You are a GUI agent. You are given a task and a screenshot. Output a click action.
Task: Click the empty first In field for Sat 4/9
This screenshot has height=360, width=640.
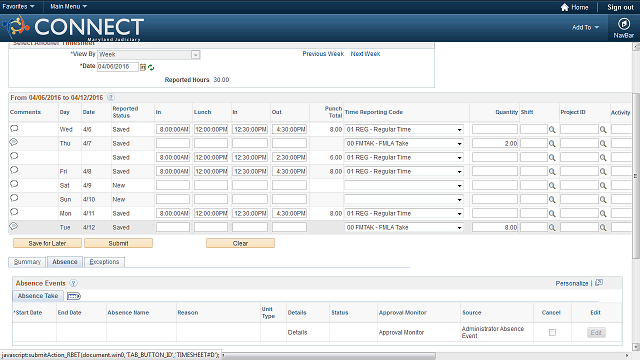(x=173, y=185)
